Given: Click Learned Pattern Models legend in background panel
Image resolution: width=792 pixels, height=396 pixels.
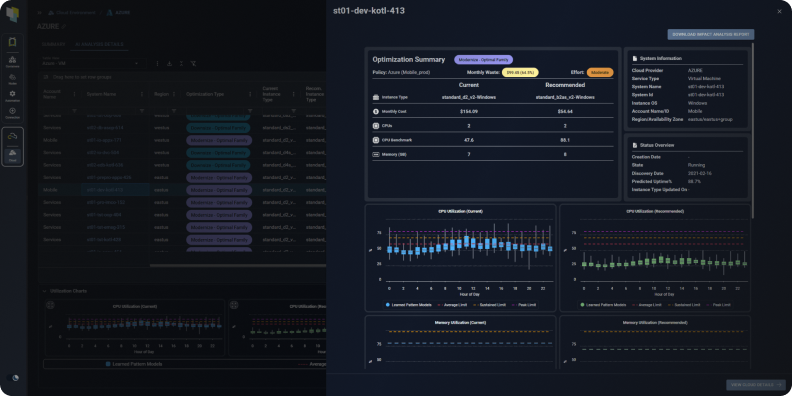Looking at the screenshot, I should pos(134,364).
